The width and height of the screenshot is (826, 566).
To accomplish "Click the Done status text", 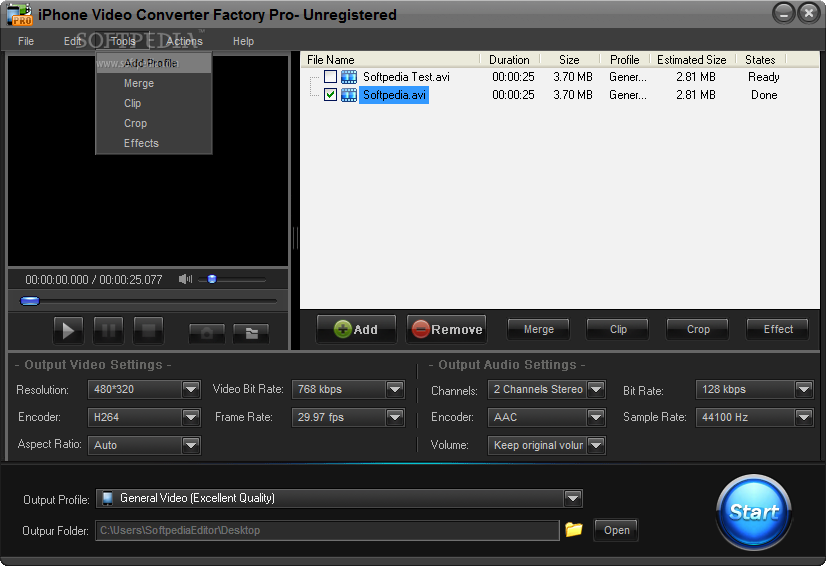I will click(x=764, y=95).
